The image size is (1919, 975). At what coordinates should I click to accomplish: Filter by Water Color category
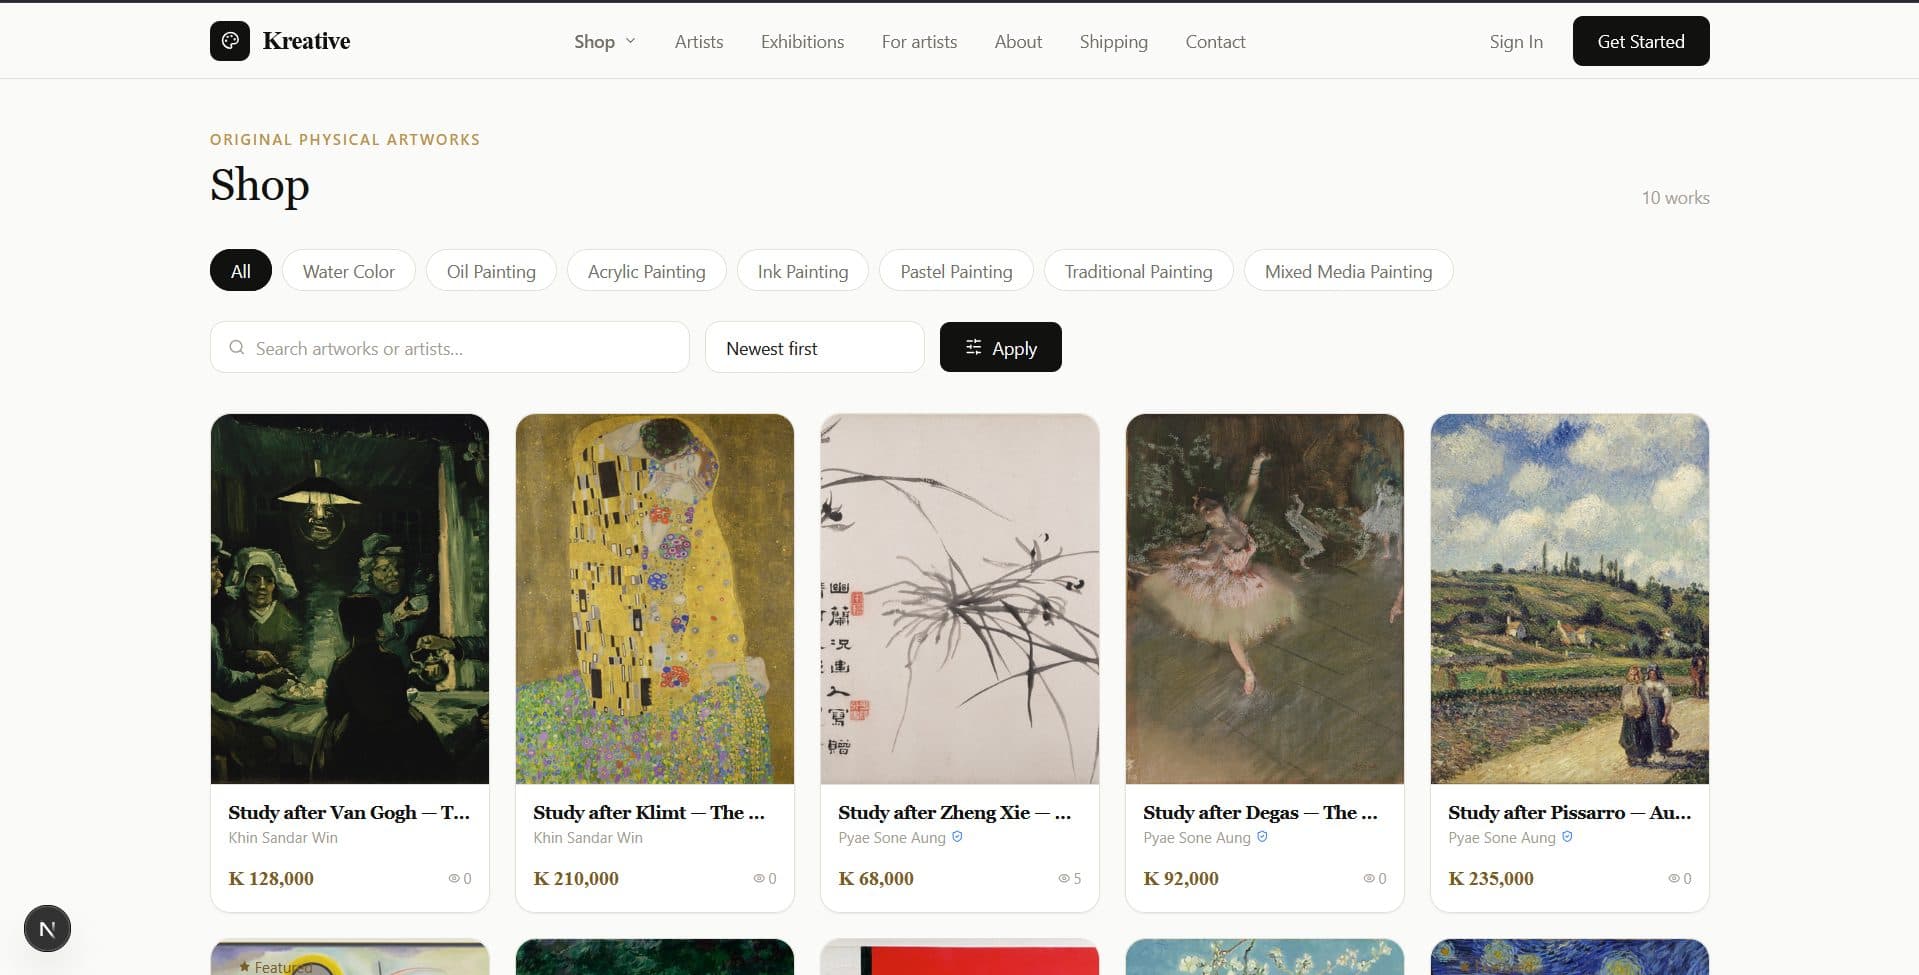349,270
